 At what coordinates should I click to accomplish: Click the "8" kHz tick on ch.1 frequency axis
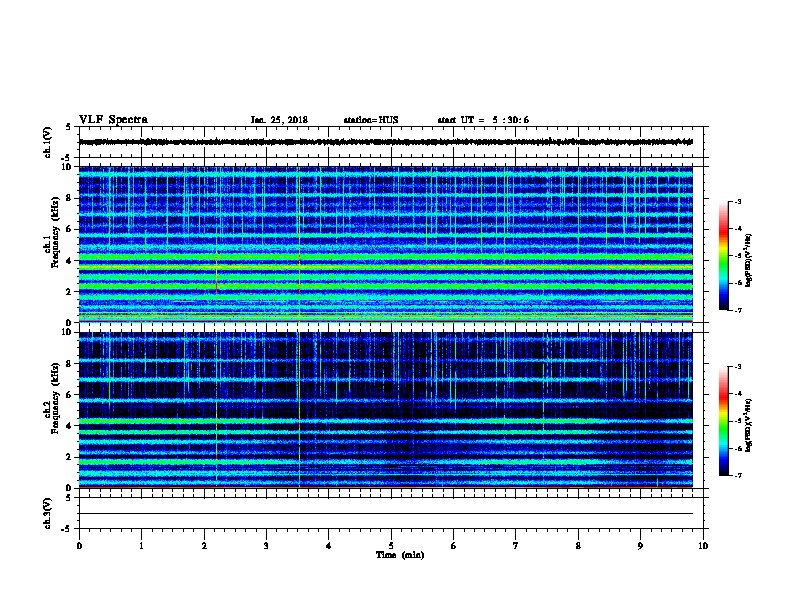click(x=70, y=198)
